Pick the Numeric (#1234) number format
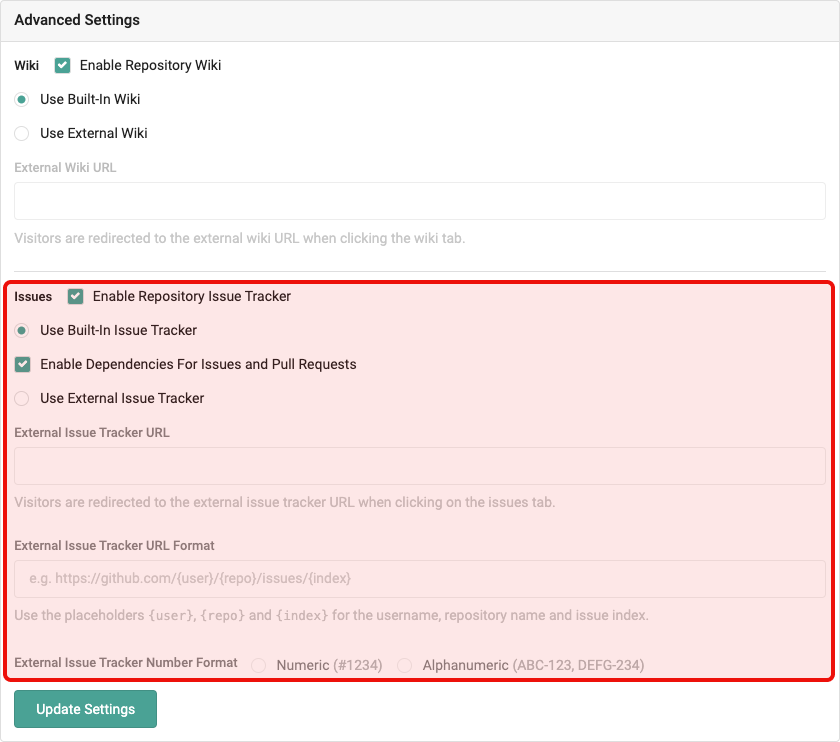840x742 pixels. click(259, 665)
